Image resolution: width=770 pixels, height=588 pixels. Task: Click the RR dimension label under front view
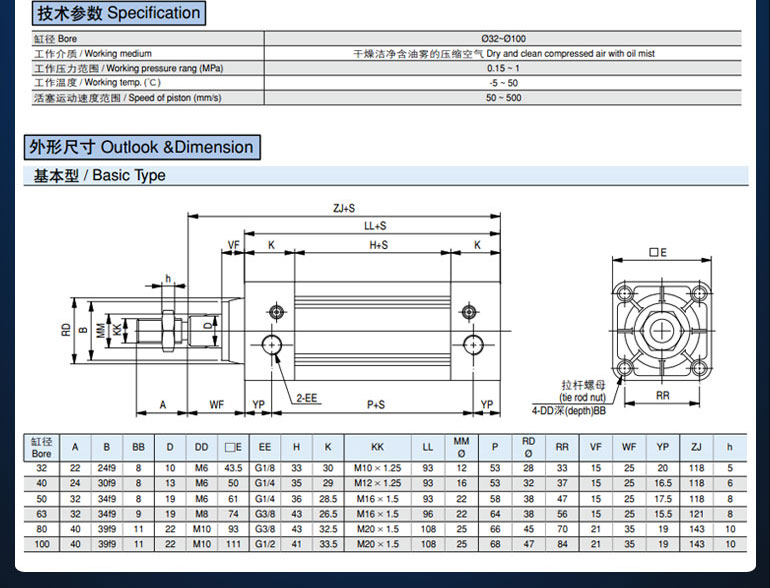662,396
